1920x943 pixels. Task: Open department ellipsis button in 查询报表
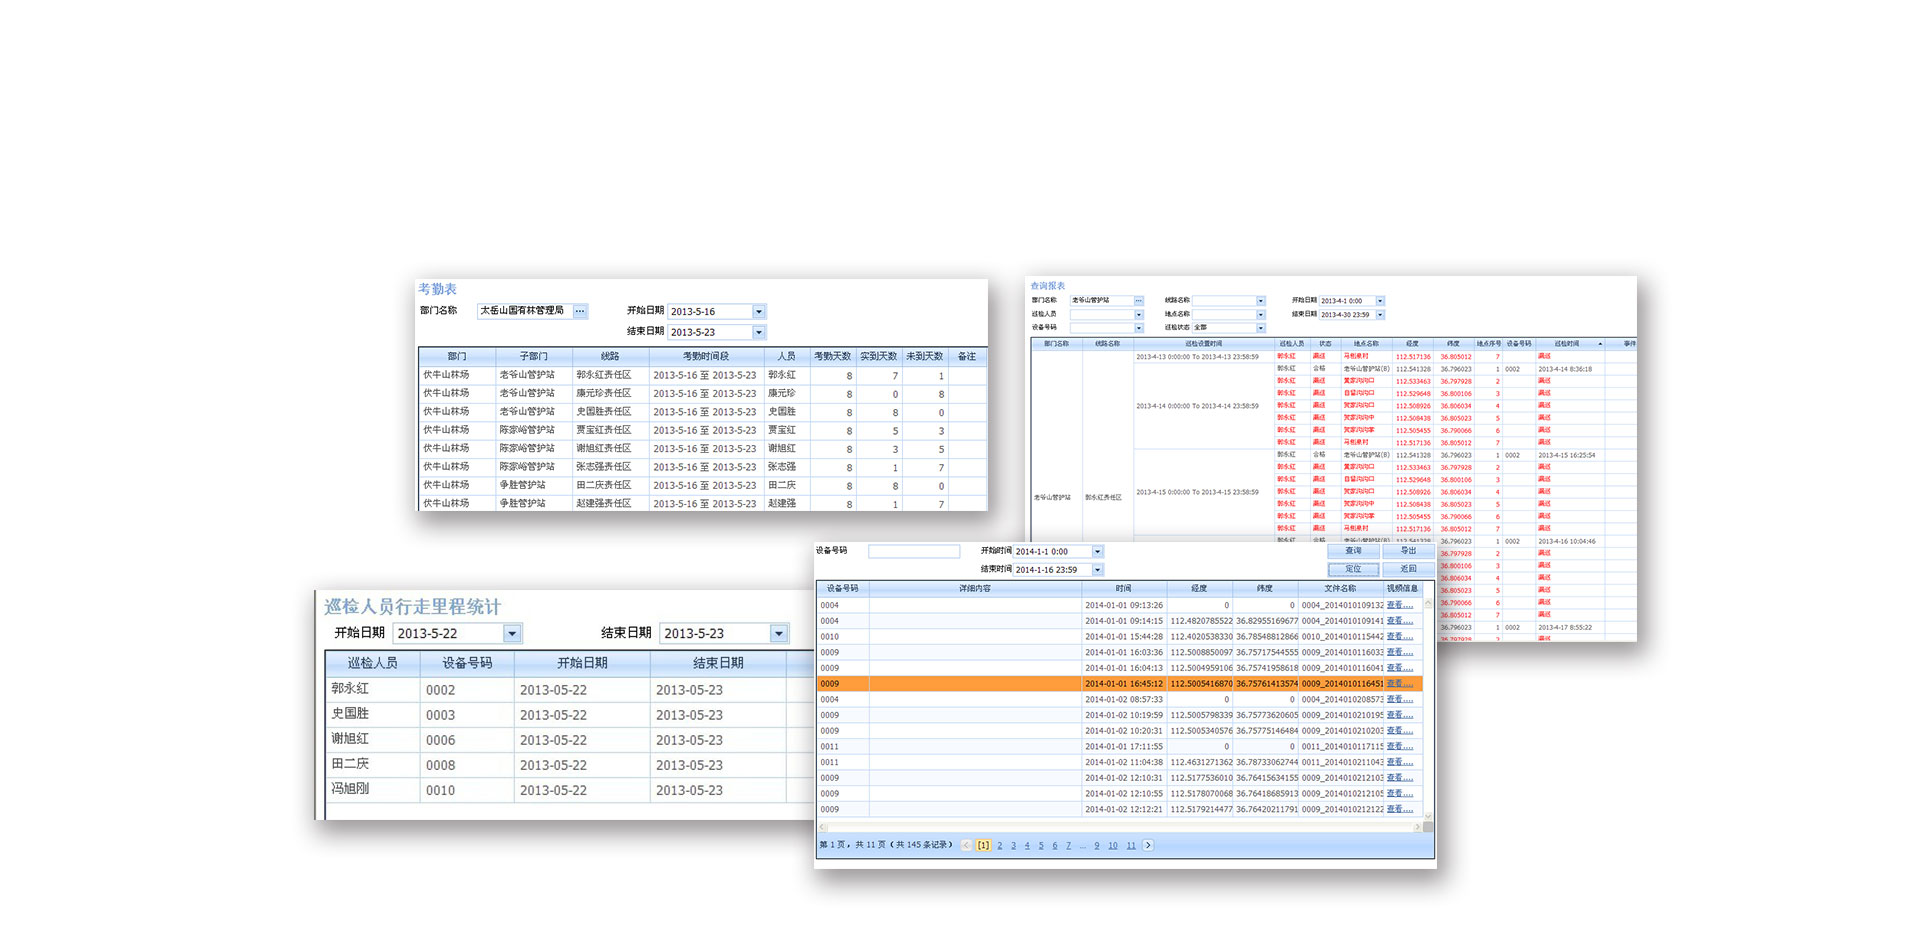pos(1138,301)
